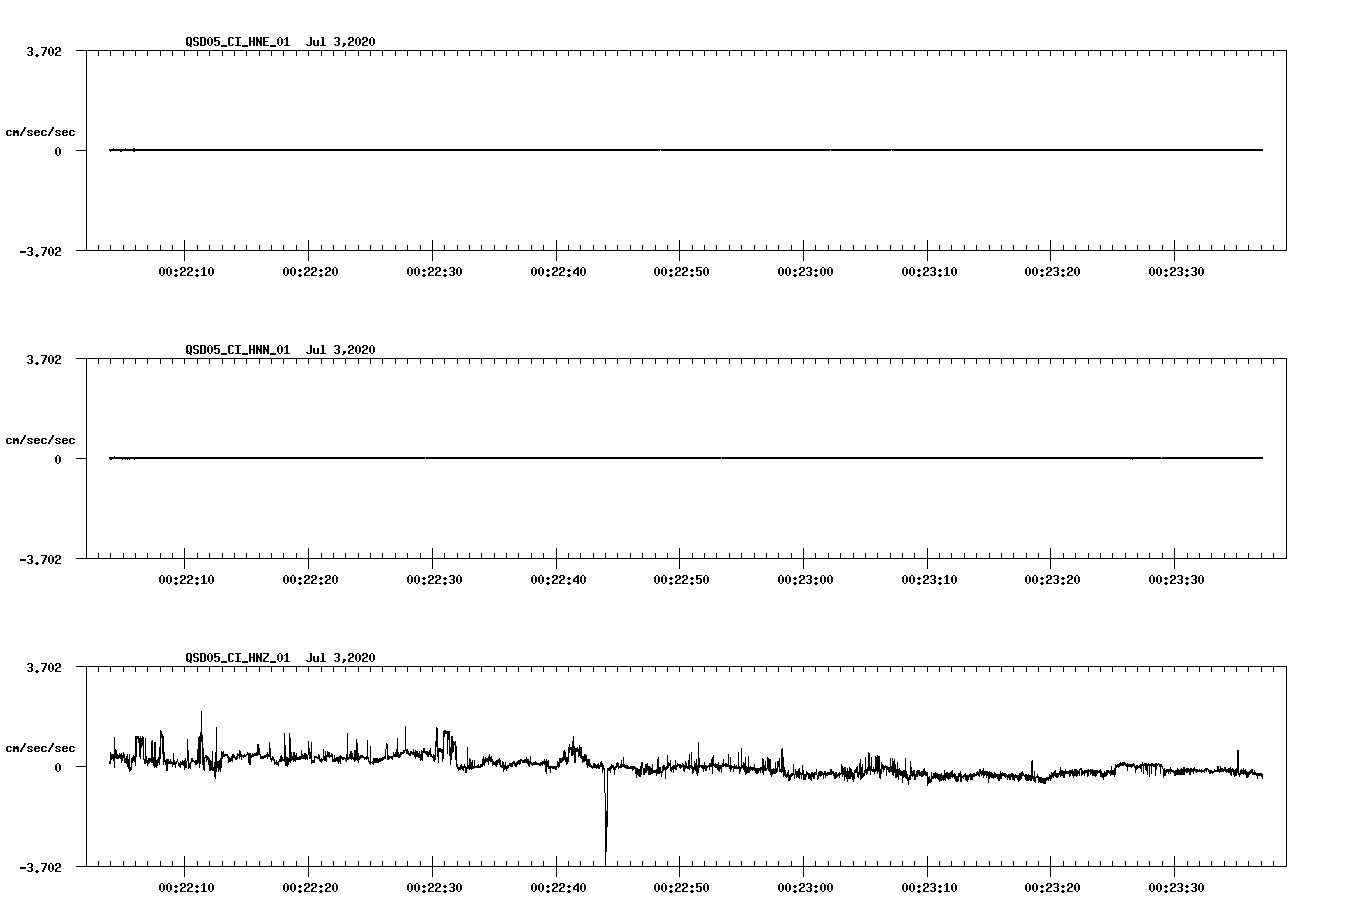Pick the 00:23:20 time label under HNZ plot

(x=1052, y=888)
